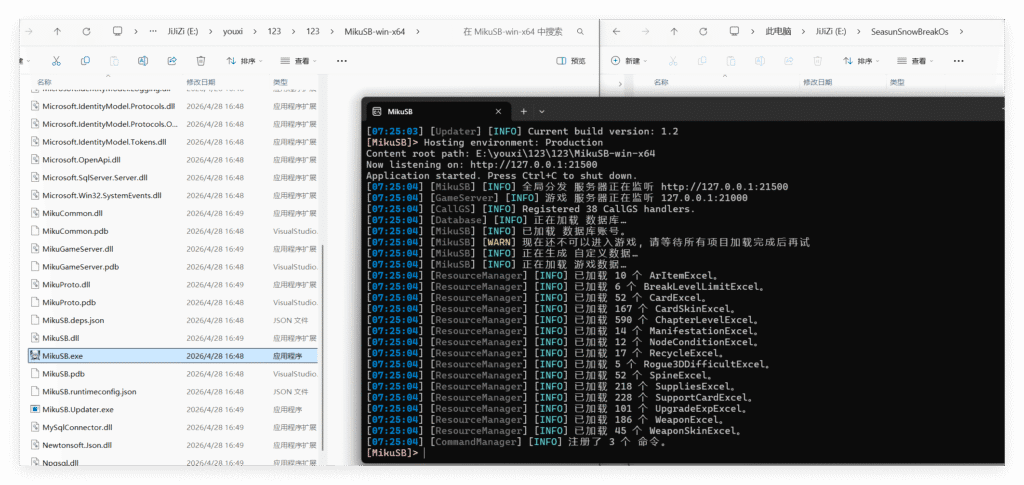Click Delete trash icon in MikuSB-win-x64 Explorer
This screenshot has height=485, width=1024.
(201, 61)
